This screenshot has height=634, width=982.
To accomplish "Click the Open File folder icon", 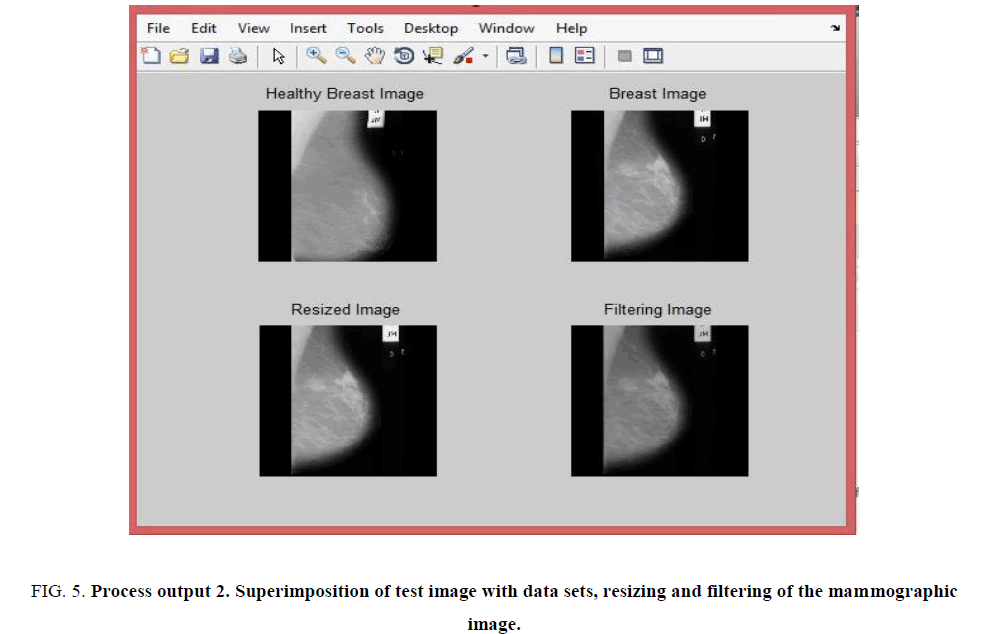I will coord(180,56).
